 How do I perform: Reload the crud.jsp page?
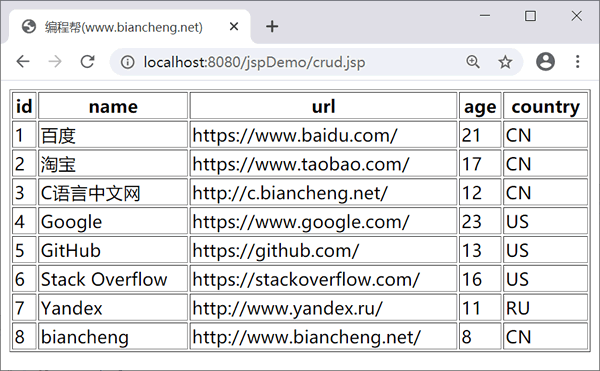88,62
